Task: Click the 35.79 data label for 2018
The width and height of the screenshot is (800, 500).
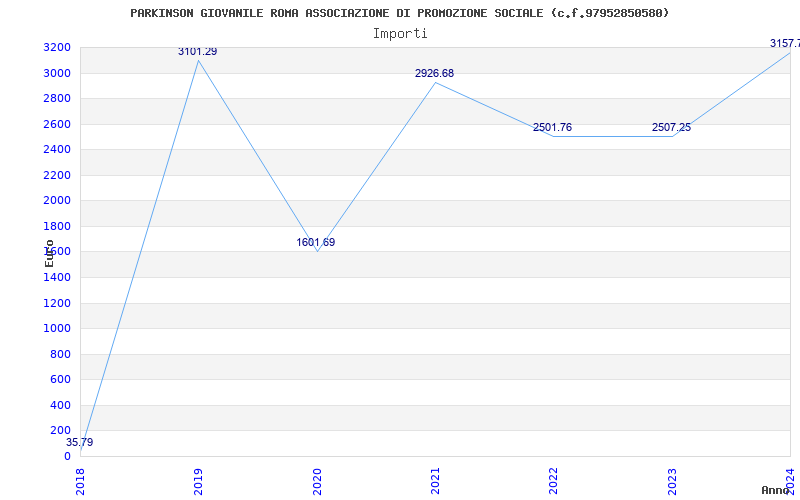Action: [80, 442]
